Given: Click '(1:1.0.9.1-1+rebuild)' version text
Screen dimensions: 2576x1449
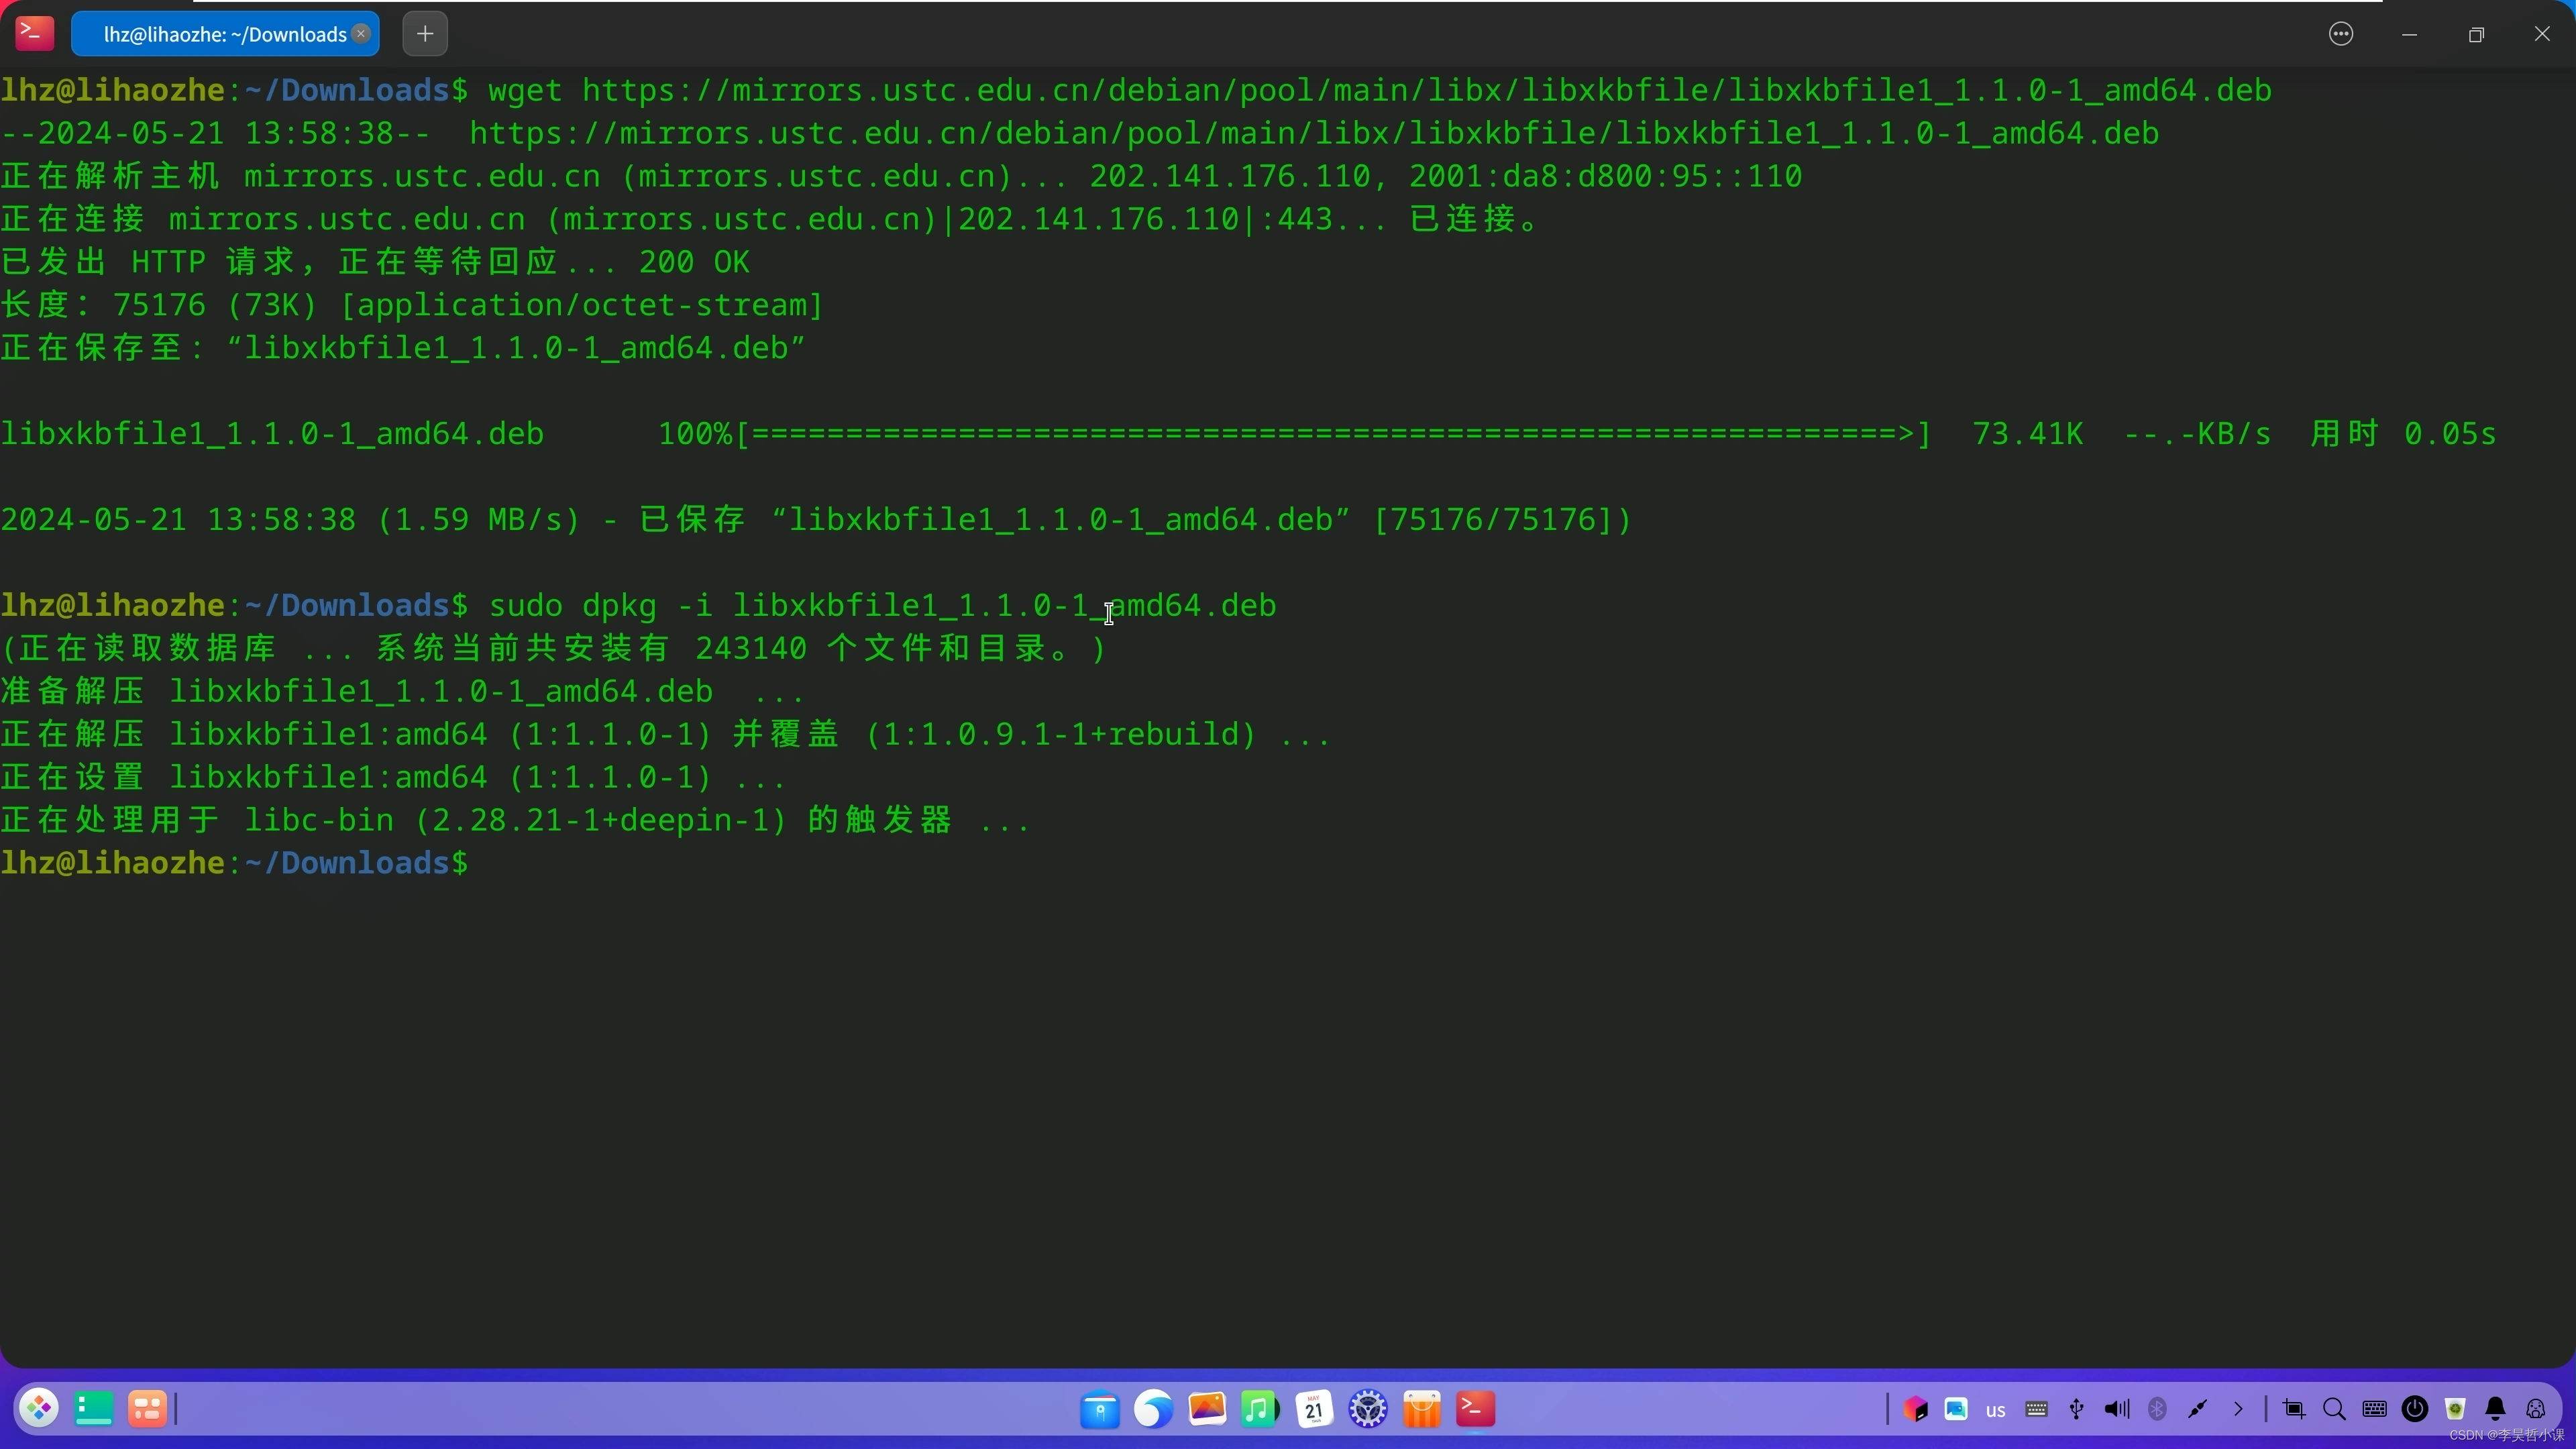Looking at the screenshot, I should click(1061, 735).
